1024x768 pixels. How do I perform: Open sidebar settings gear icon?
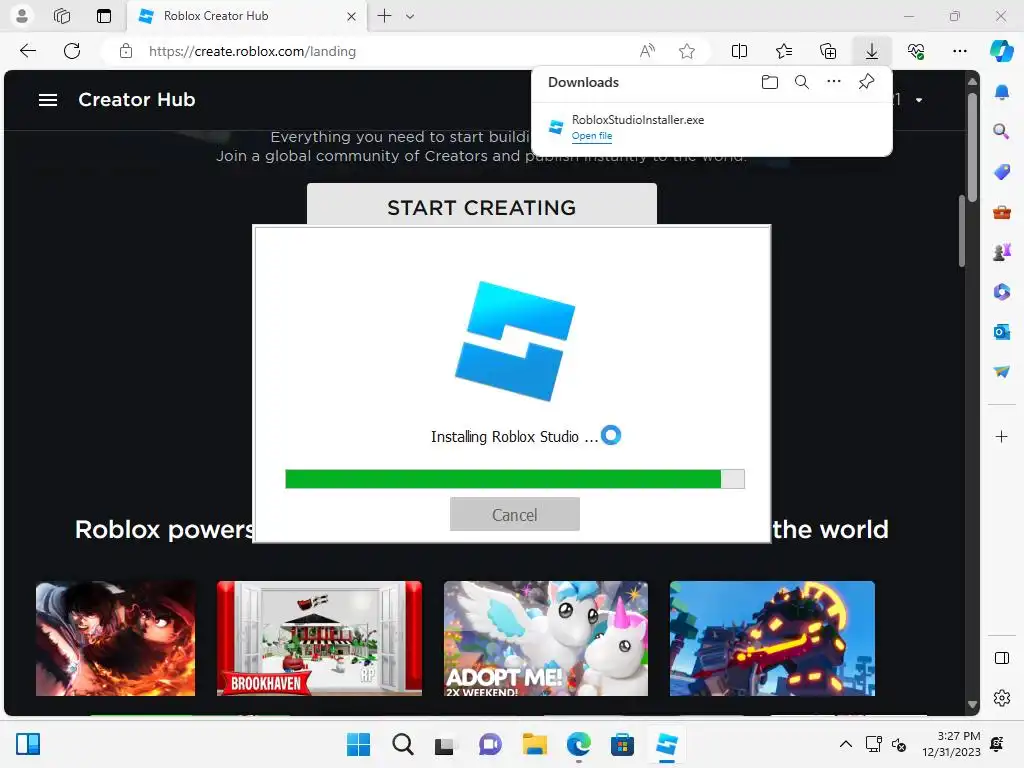[x=1002, y=698]
